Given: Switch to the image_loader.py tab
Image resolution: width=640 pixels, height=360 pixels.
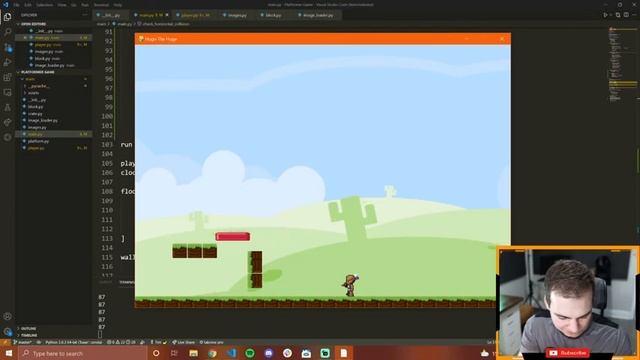Looking at the screenshot, I should pyautogui.click(x=318, y=15).
